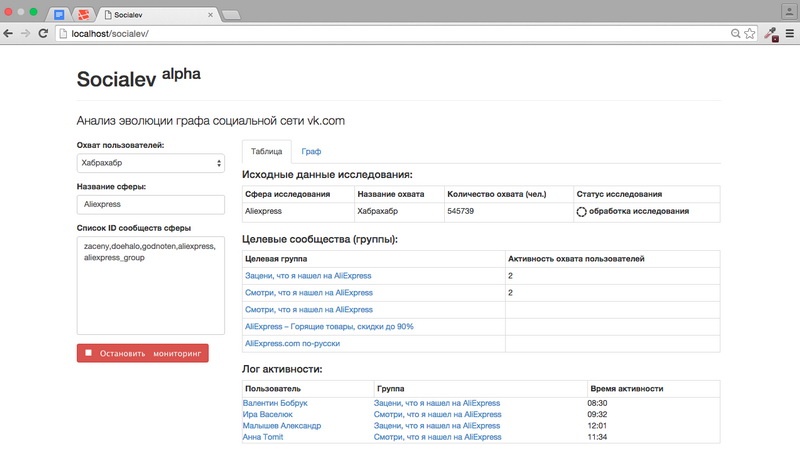Click the 11:34 activity time

coord(597,436)
